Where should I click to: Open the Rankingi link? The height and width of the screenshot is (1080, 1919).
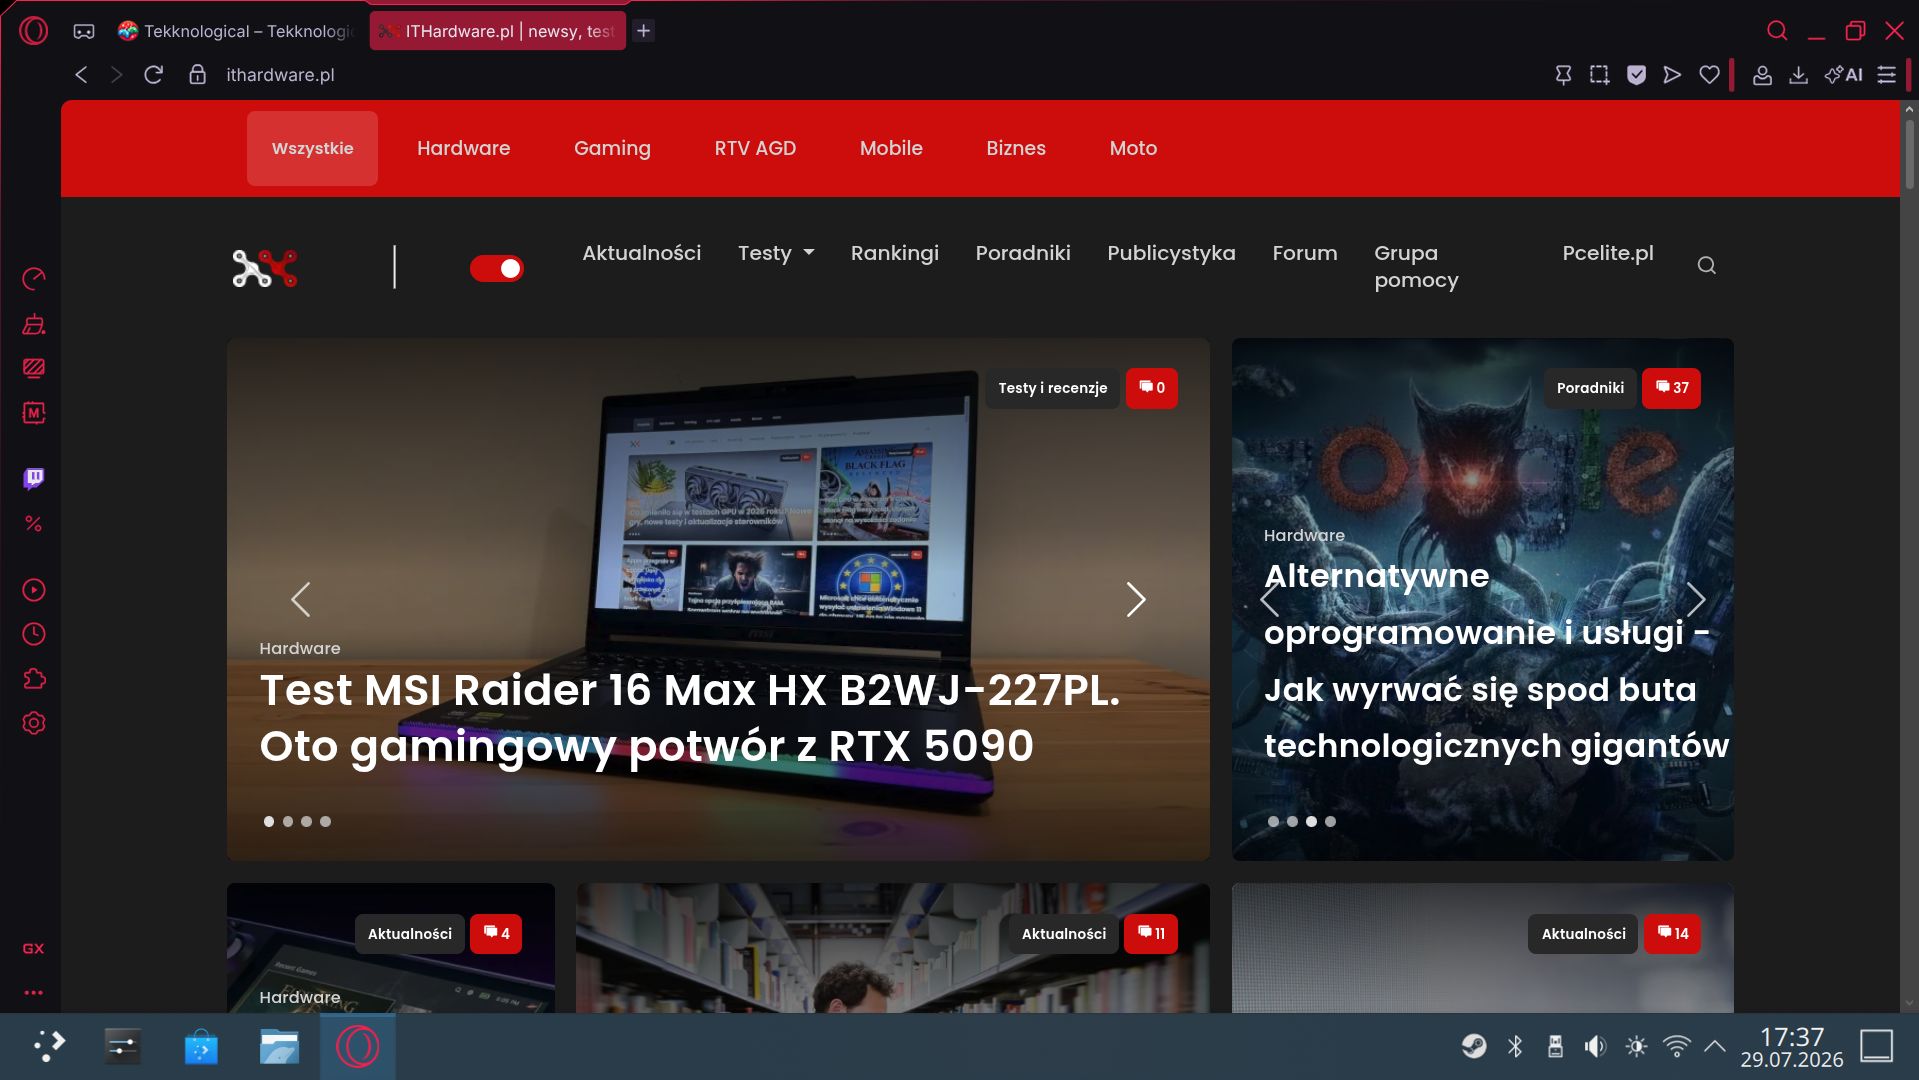pyautogui.click(x=895, y=253)
